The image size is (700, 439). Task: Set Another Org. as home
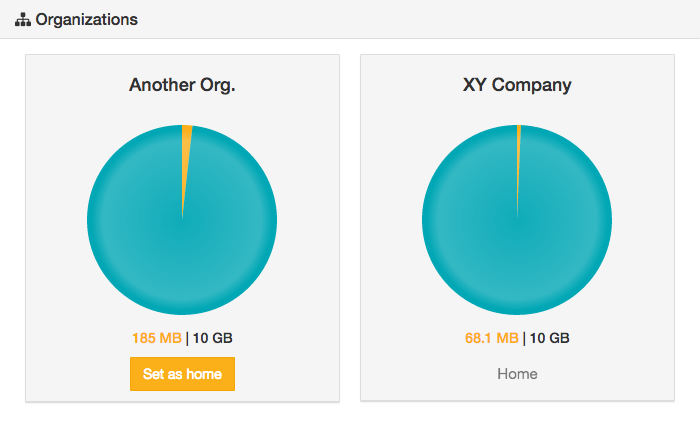(x=182, y=374)
